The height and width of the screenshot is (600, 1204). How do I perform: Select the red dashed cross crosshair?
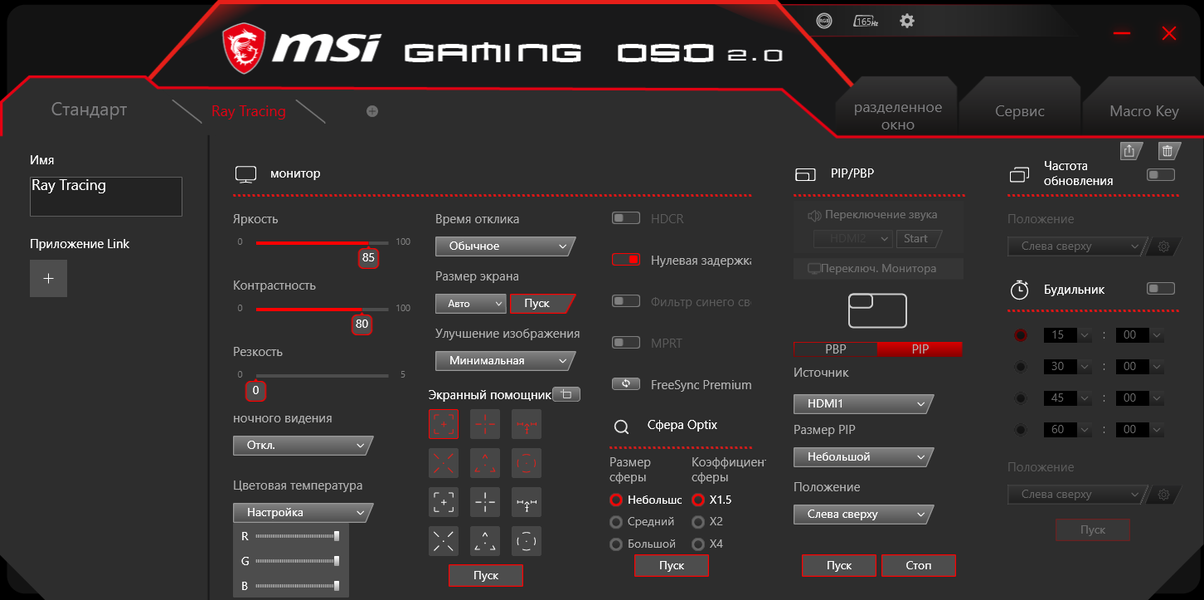[485, 424]
